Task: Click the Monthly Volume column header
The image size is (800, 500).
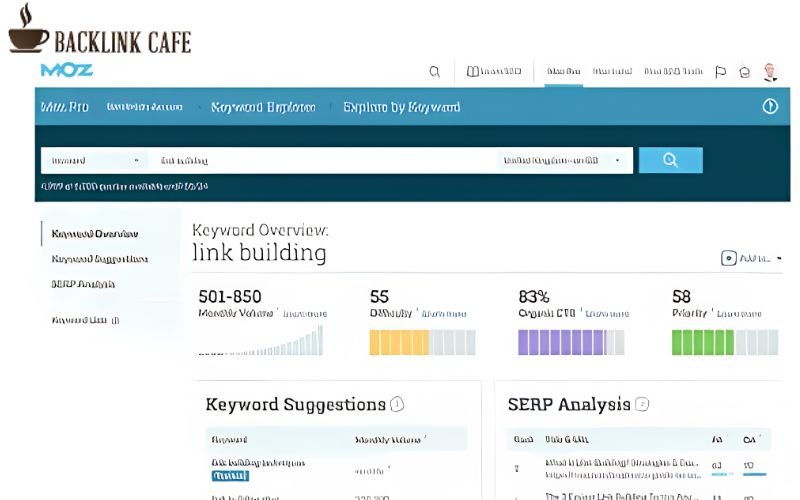Action: point(388,439)
